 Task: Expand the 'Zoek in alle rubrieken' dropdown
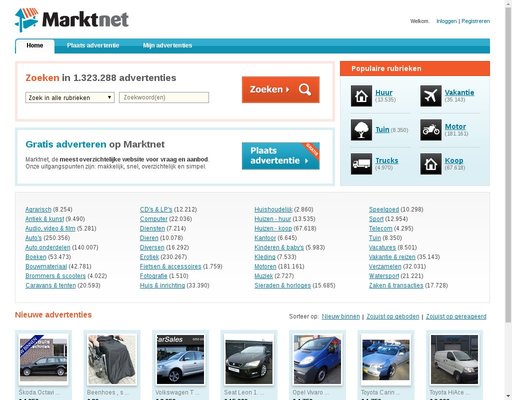(70, 98)
